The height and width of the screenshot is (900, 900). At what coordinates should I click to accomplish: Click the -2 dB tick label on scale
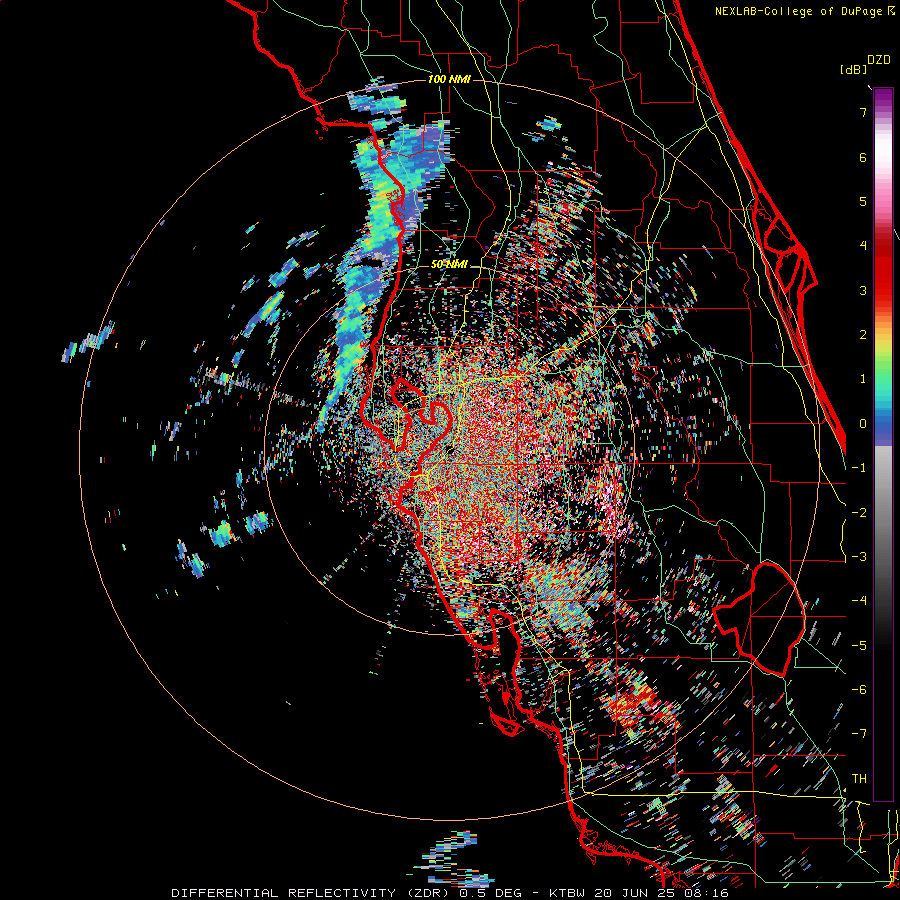click(x=859, y=513)
